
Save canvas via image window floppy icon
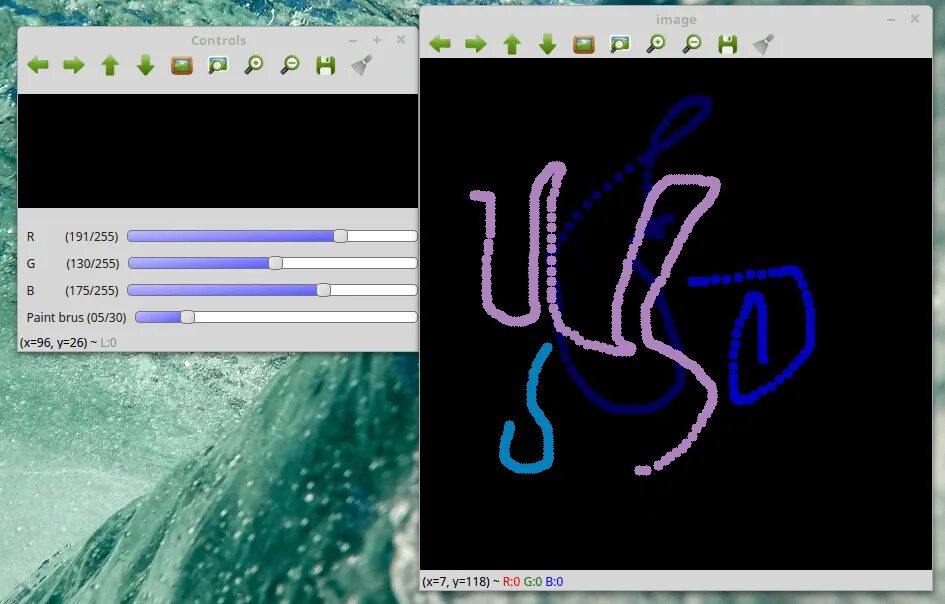(x=727, y=43)
